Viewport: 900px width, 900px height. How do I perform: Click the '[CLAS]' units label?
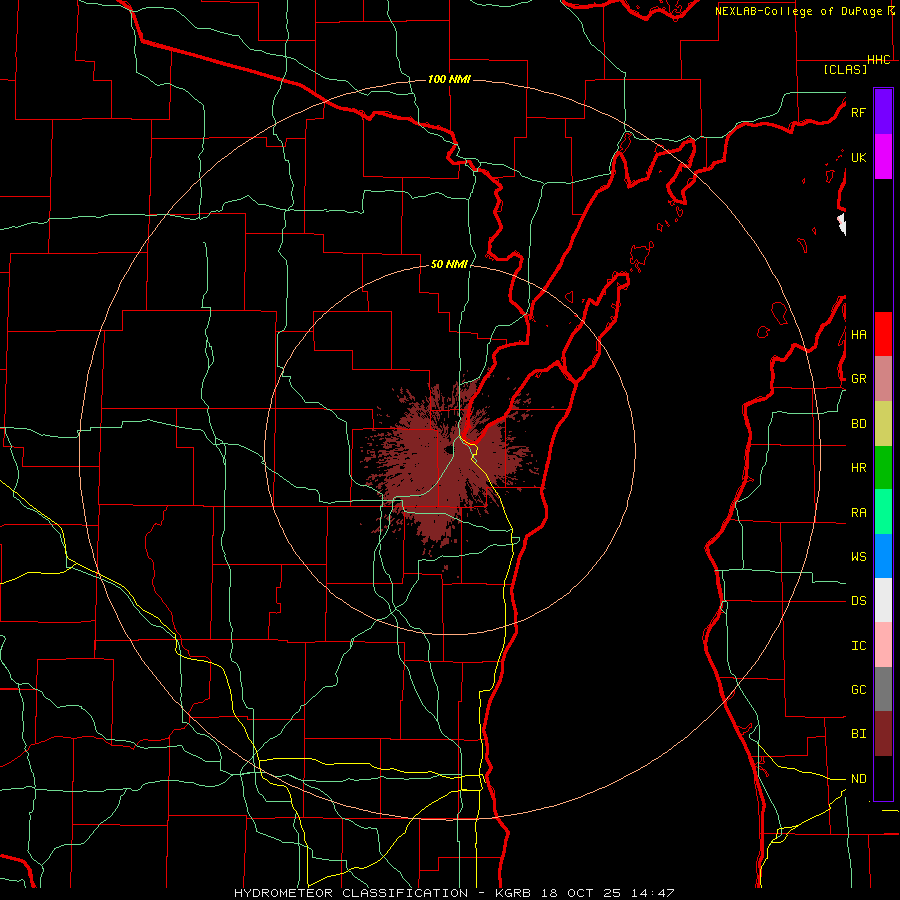845,69
